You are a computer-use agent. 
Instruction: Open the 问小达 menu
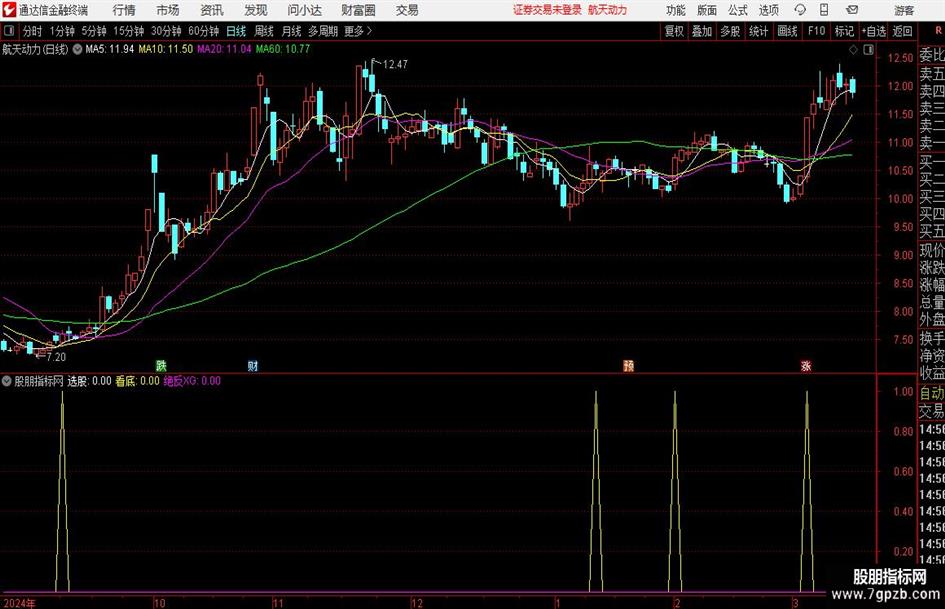304,10
